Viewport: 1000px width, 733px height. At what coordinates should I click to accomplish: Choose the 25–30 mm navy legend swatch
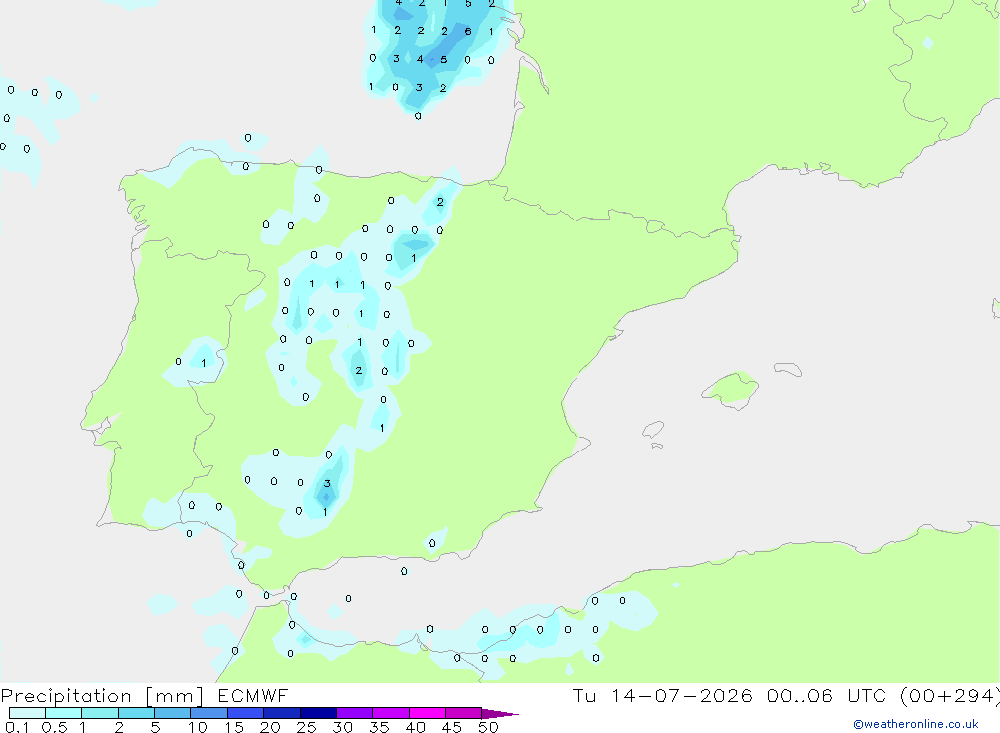(x=318, y=713)
